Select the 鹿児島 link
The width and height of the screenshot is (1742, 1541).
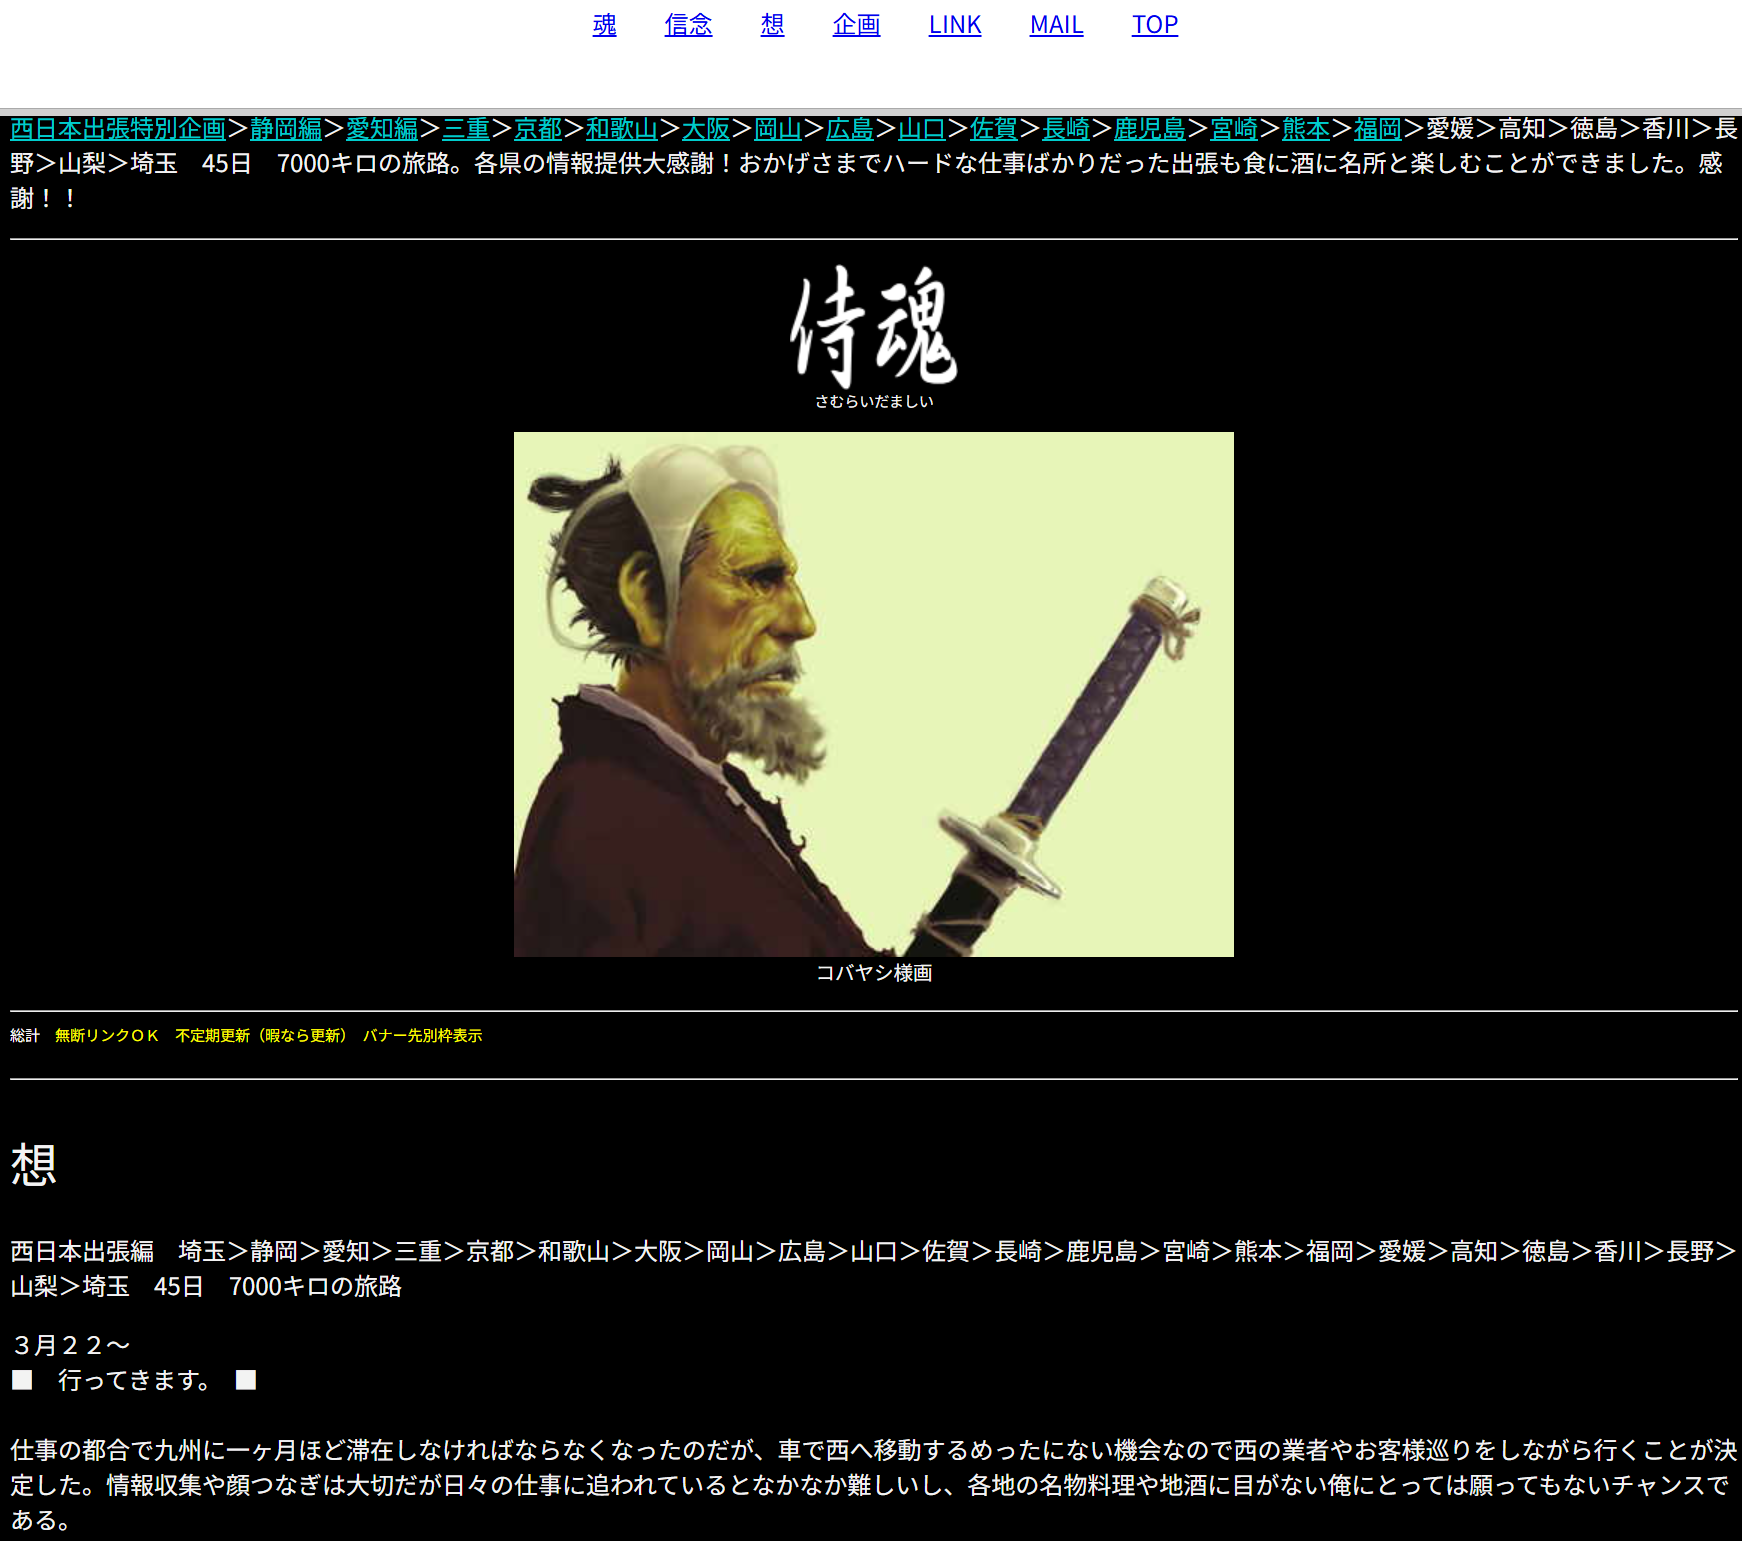pyautogui.click(x=1150, y=129)
